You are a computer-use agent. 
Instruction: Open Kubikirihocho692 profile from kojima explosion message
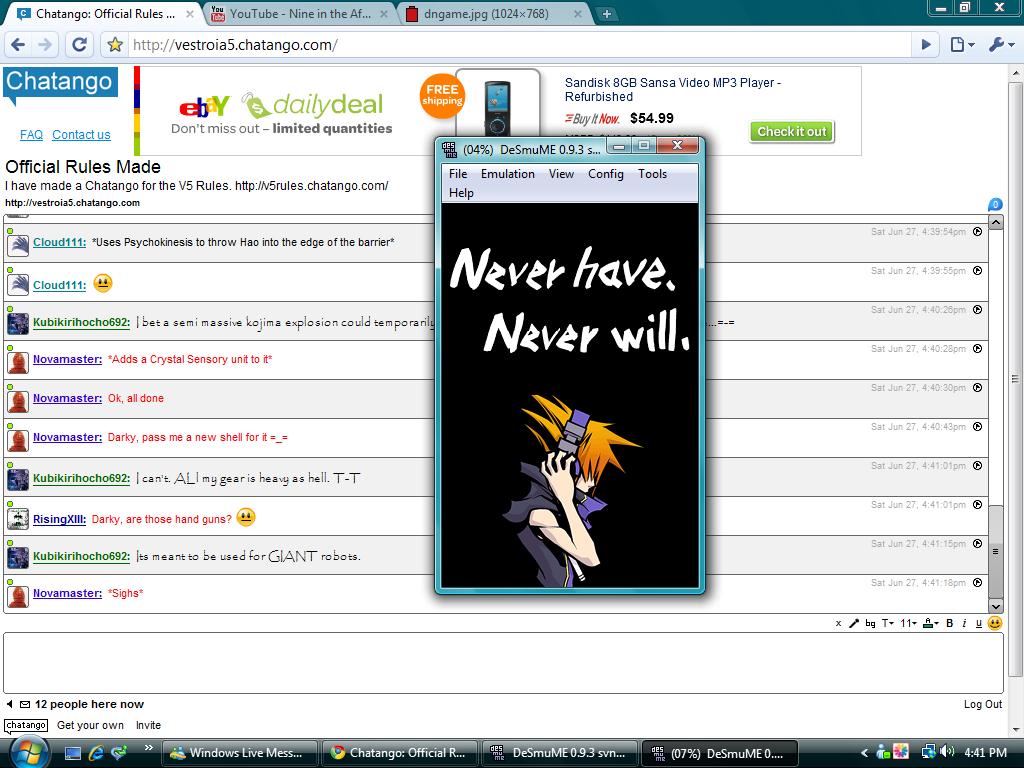(x=82, y=322)
